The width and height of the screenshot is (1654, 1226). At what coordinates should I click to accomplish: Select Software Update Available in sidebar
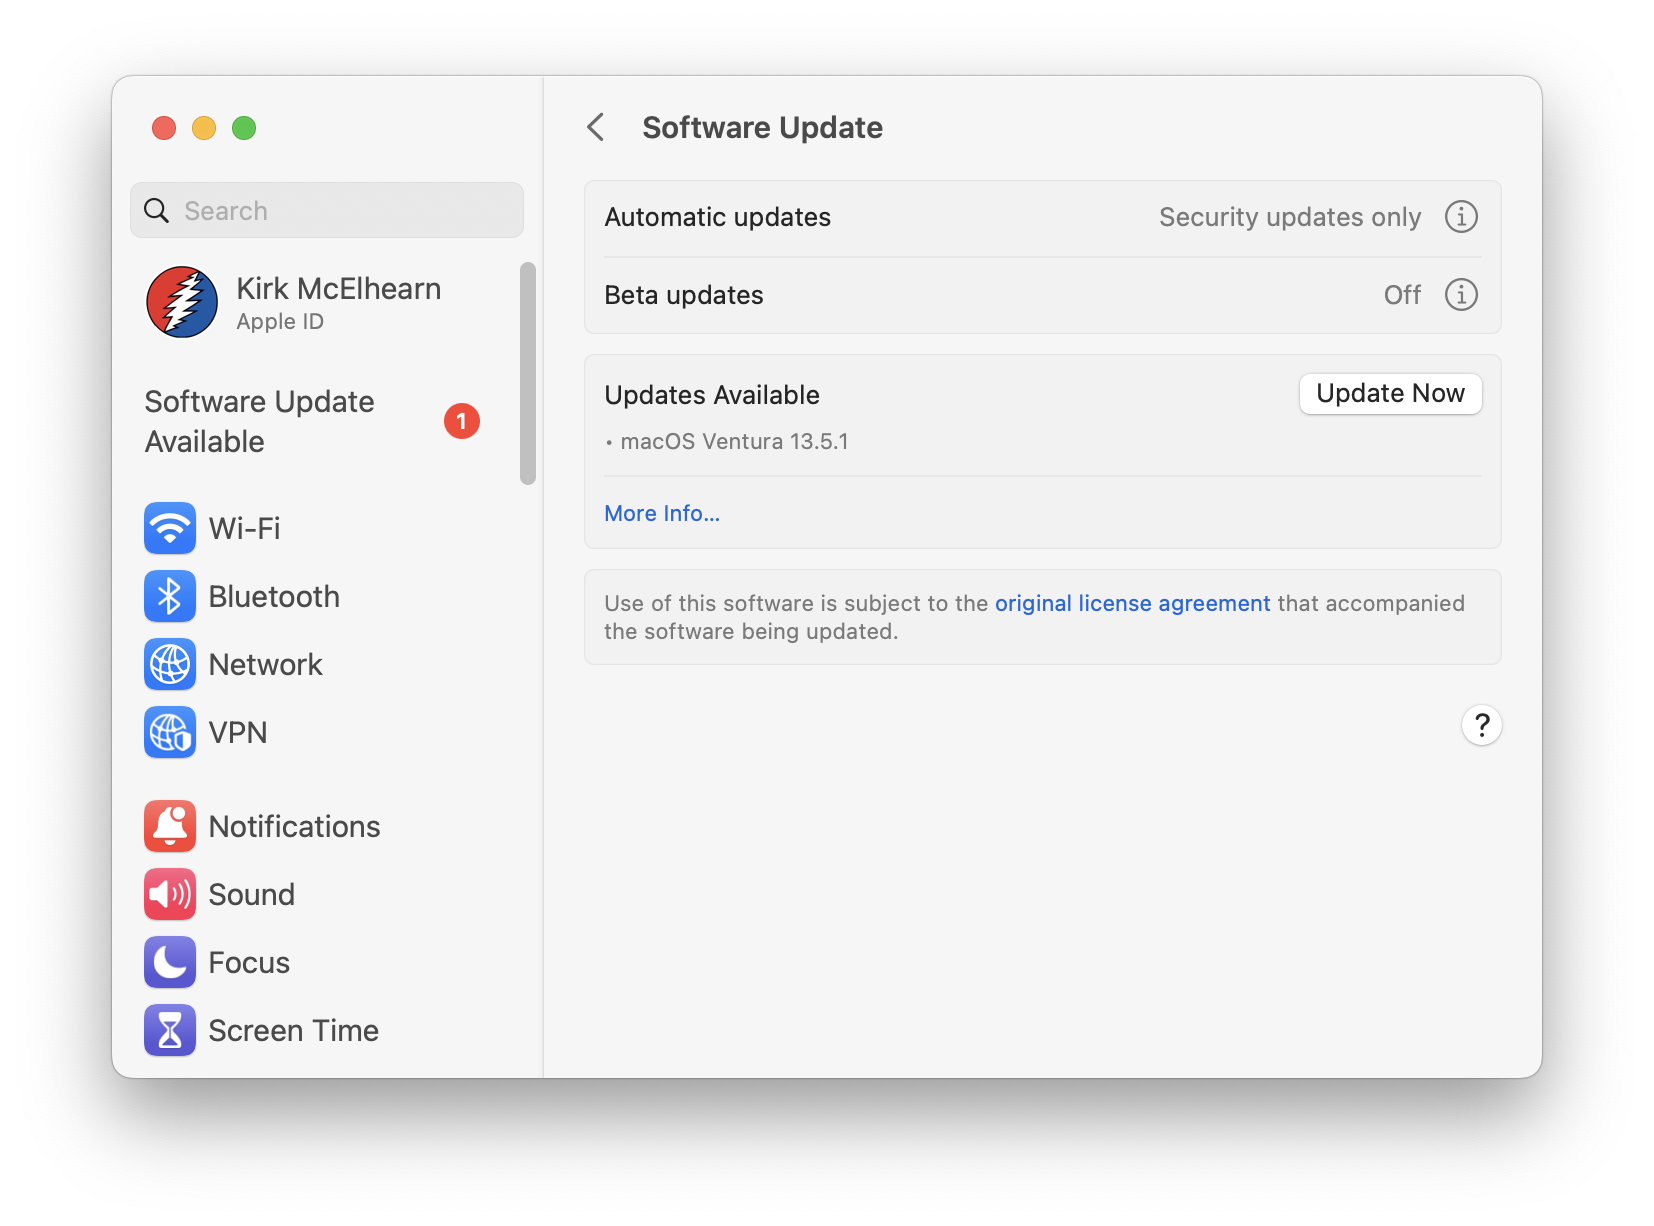click(312, 421)
